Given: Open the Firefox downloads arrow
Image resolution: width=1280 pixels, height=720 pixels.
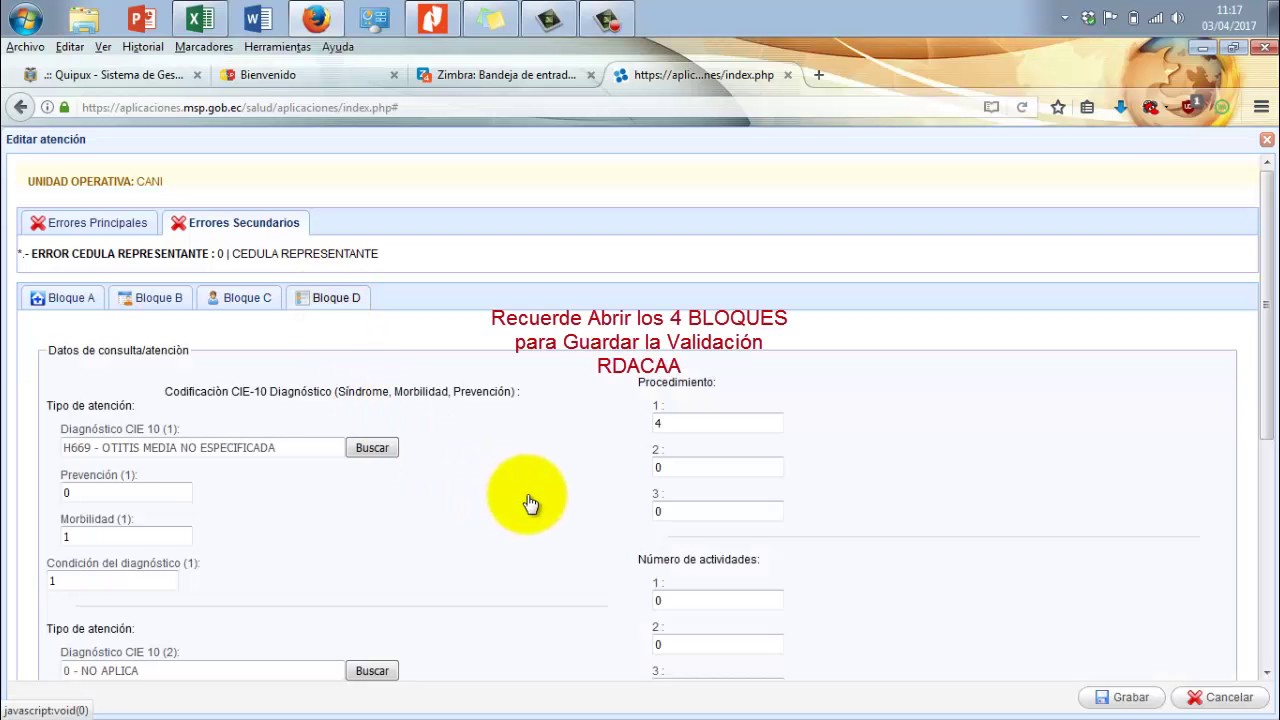Looking at the screenshot, I should pos(1120,107).
